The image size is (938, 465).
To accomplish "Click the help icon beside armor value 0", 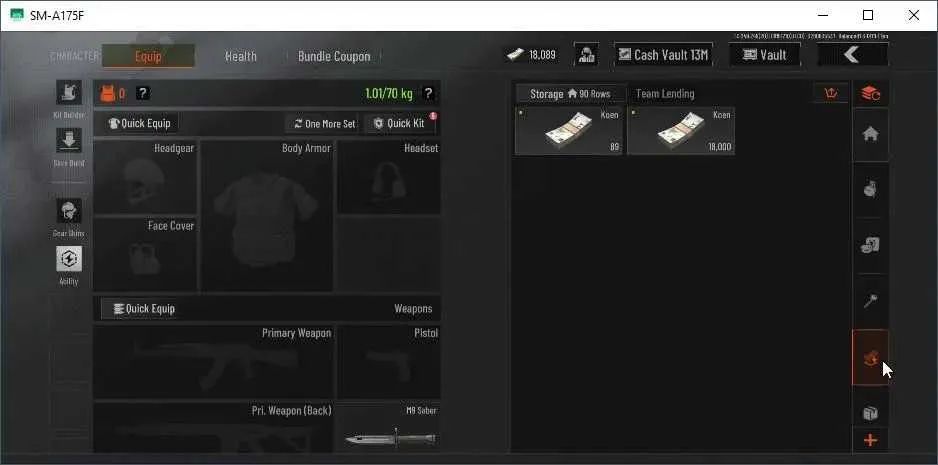I will (x=143, y=93).
